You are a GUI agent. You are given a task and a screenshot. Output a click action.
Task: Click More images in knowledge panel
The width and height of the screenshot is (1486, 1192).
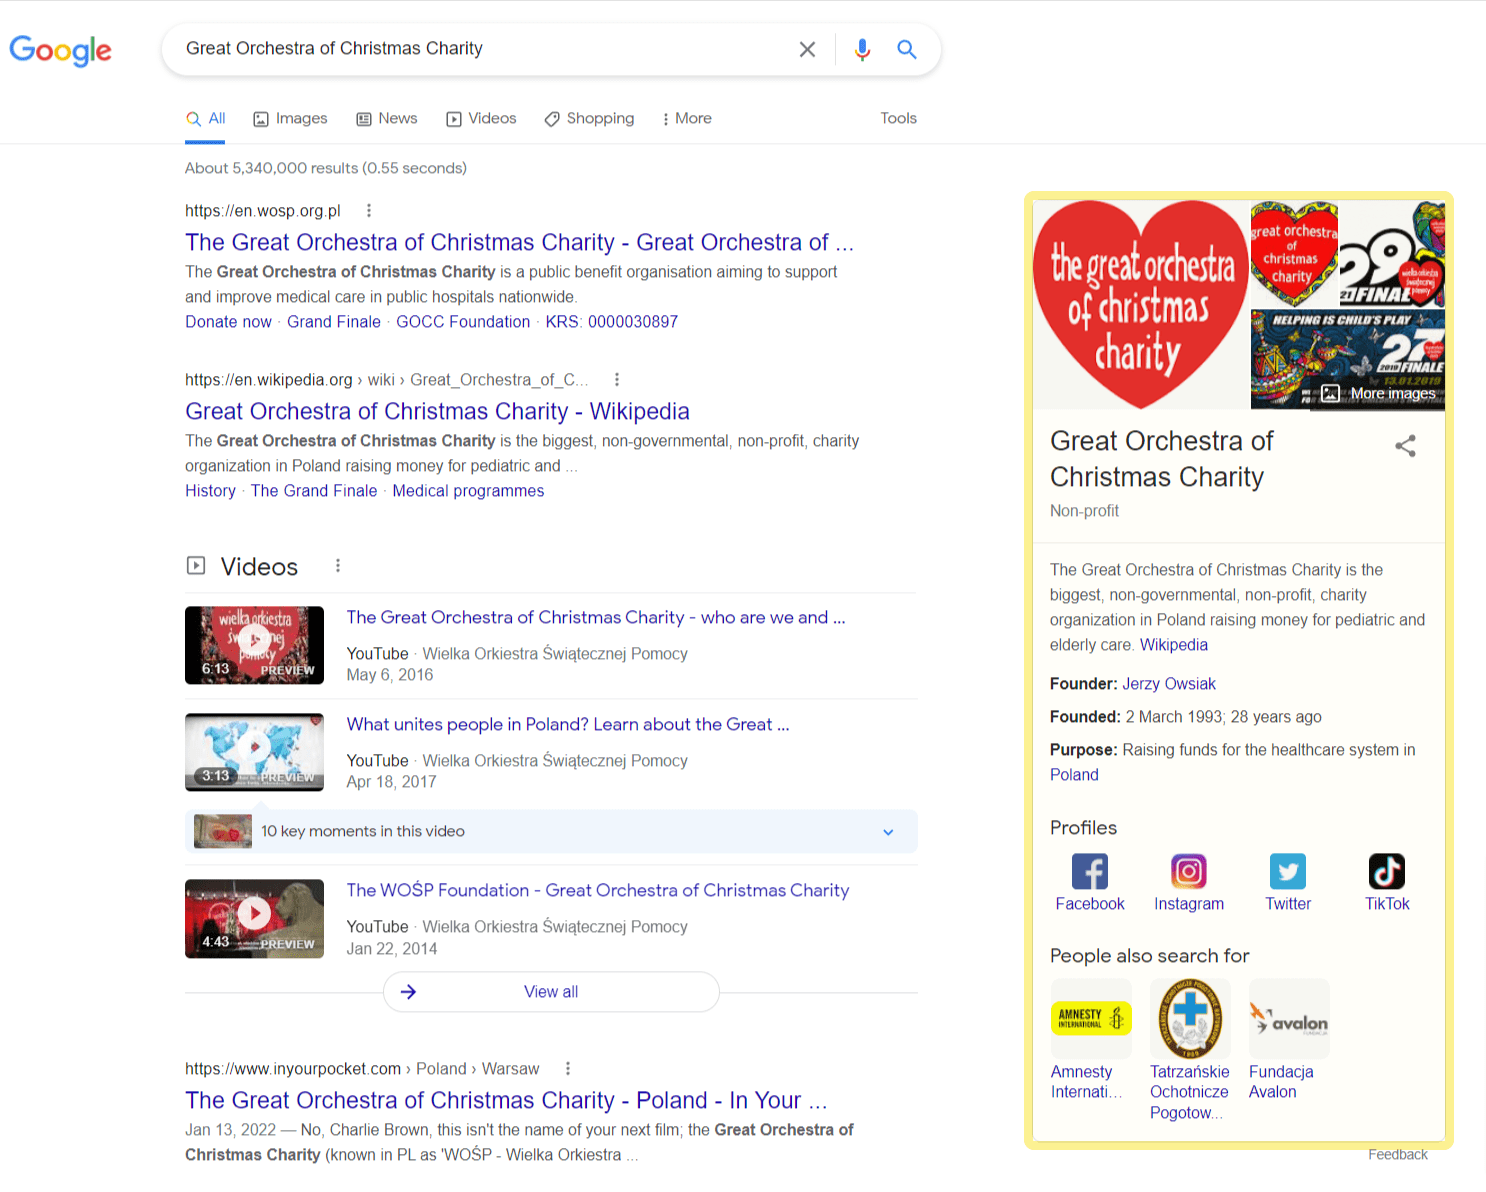pyautogui.click(x=1380, y=393)
